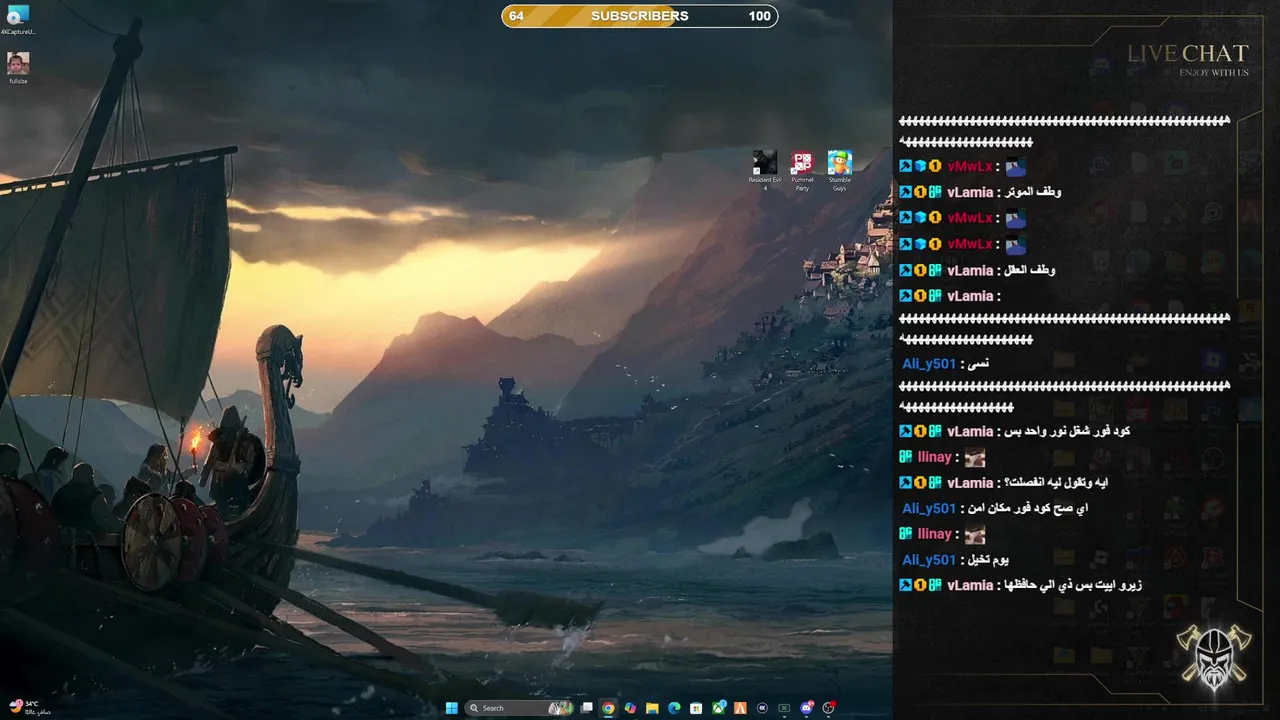1280x720 pixels.
Task: Launch Resident Evil 4 desktop shortcut
Action: tap(765, 170)
